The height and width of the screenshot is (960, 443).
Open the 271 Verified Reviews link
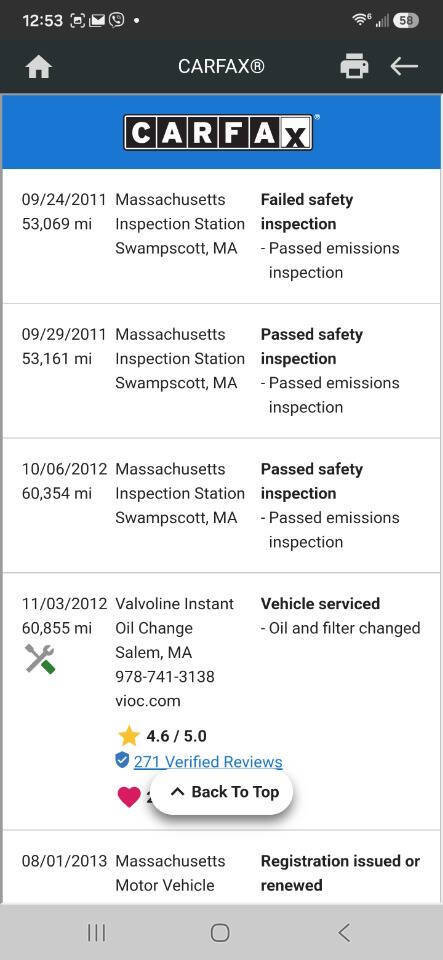(208, 762)
